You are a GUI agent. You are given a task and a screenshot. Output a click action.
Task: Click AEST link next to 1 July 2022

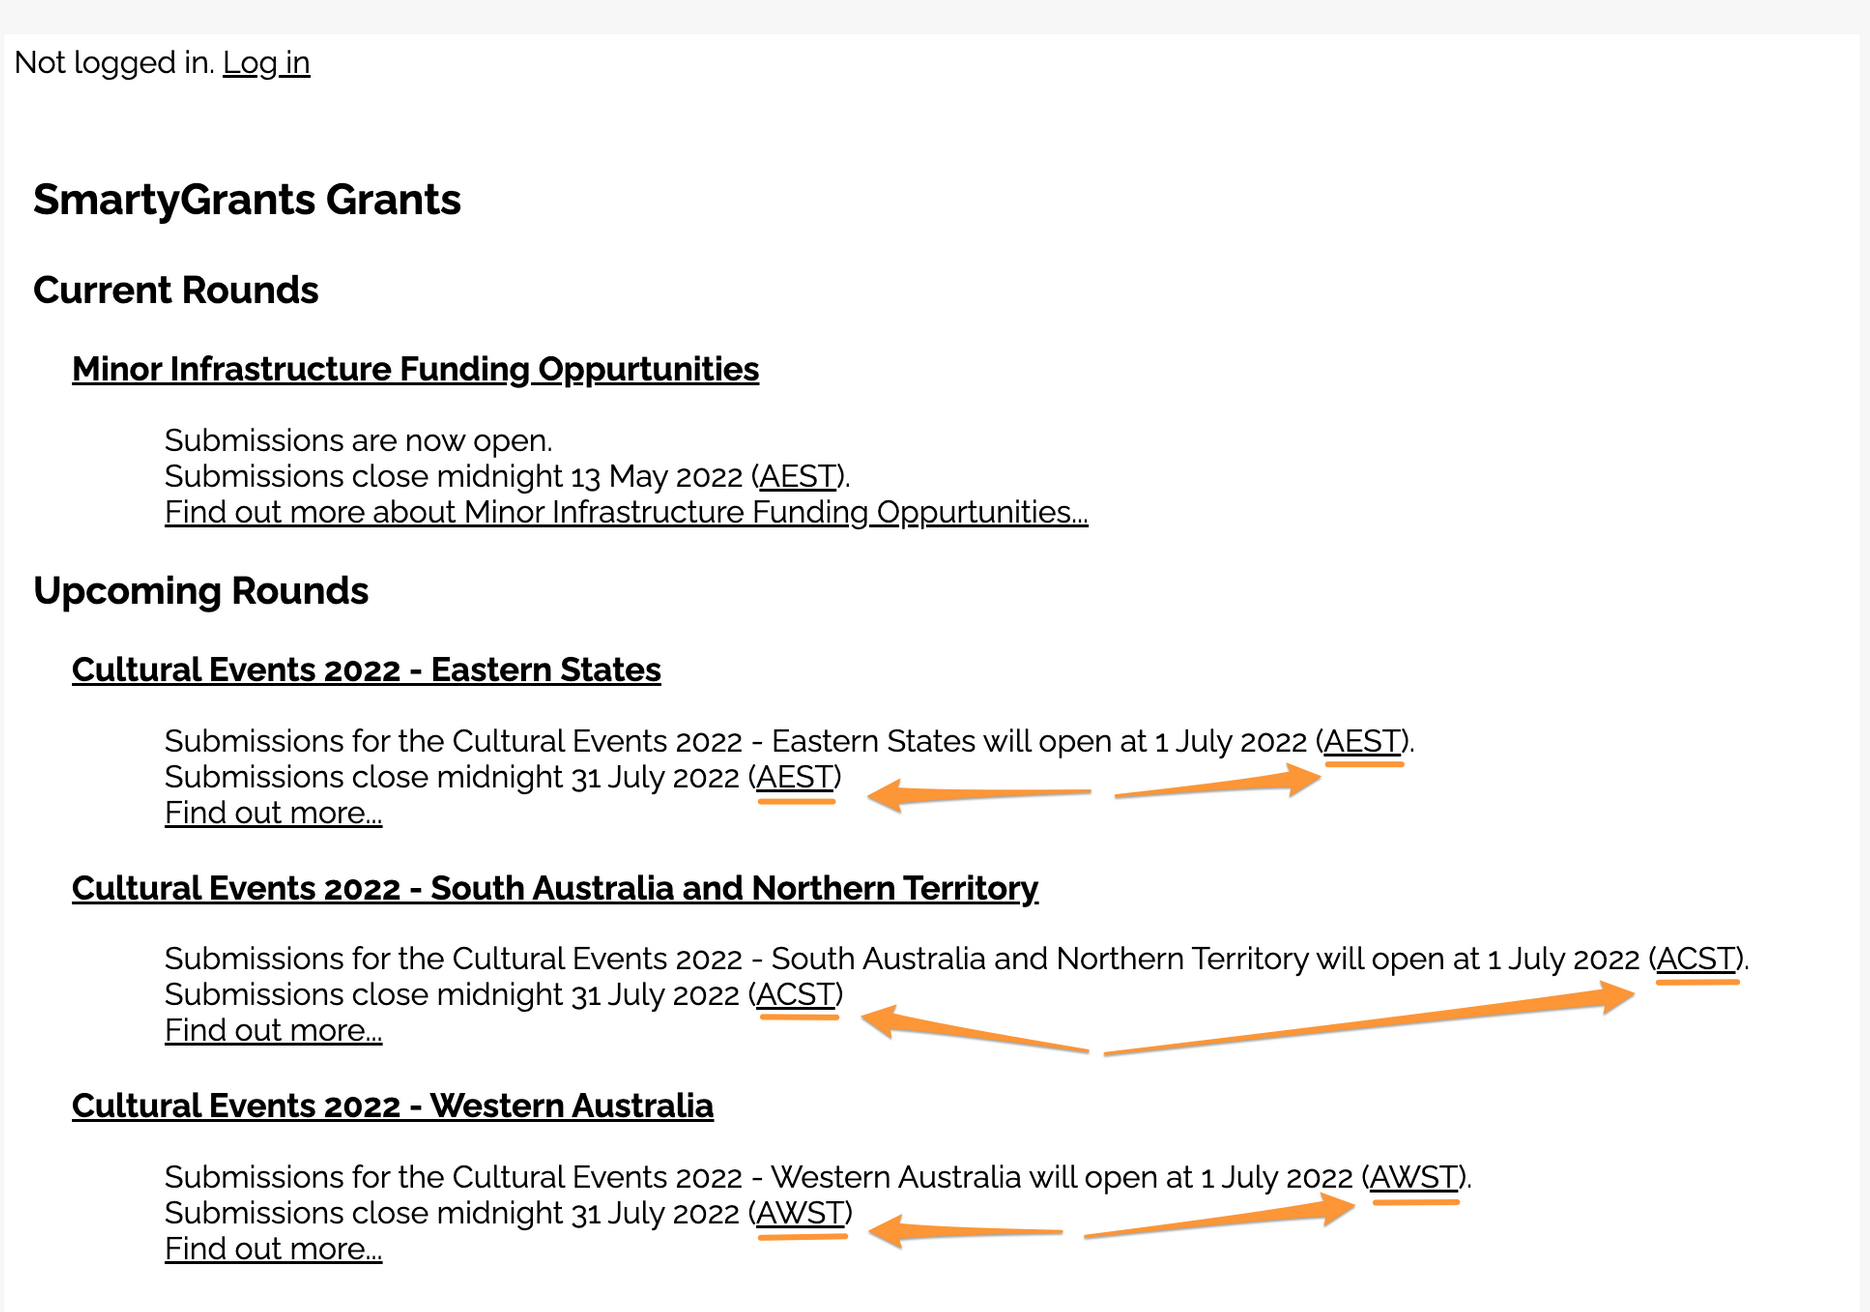(1362, 741)
